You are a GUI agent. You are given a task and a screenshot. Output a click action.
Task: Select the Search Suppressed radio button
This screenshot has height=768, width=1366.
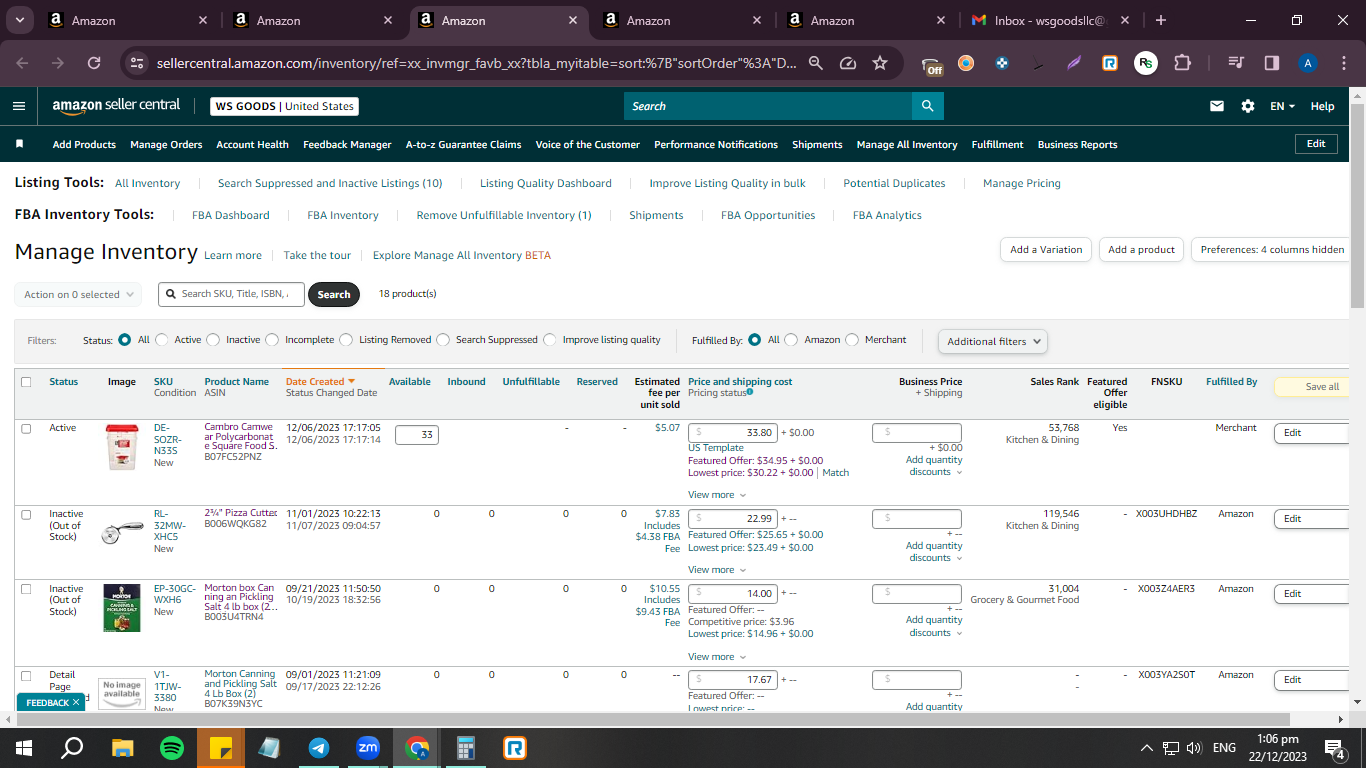(x=443, y=340)
